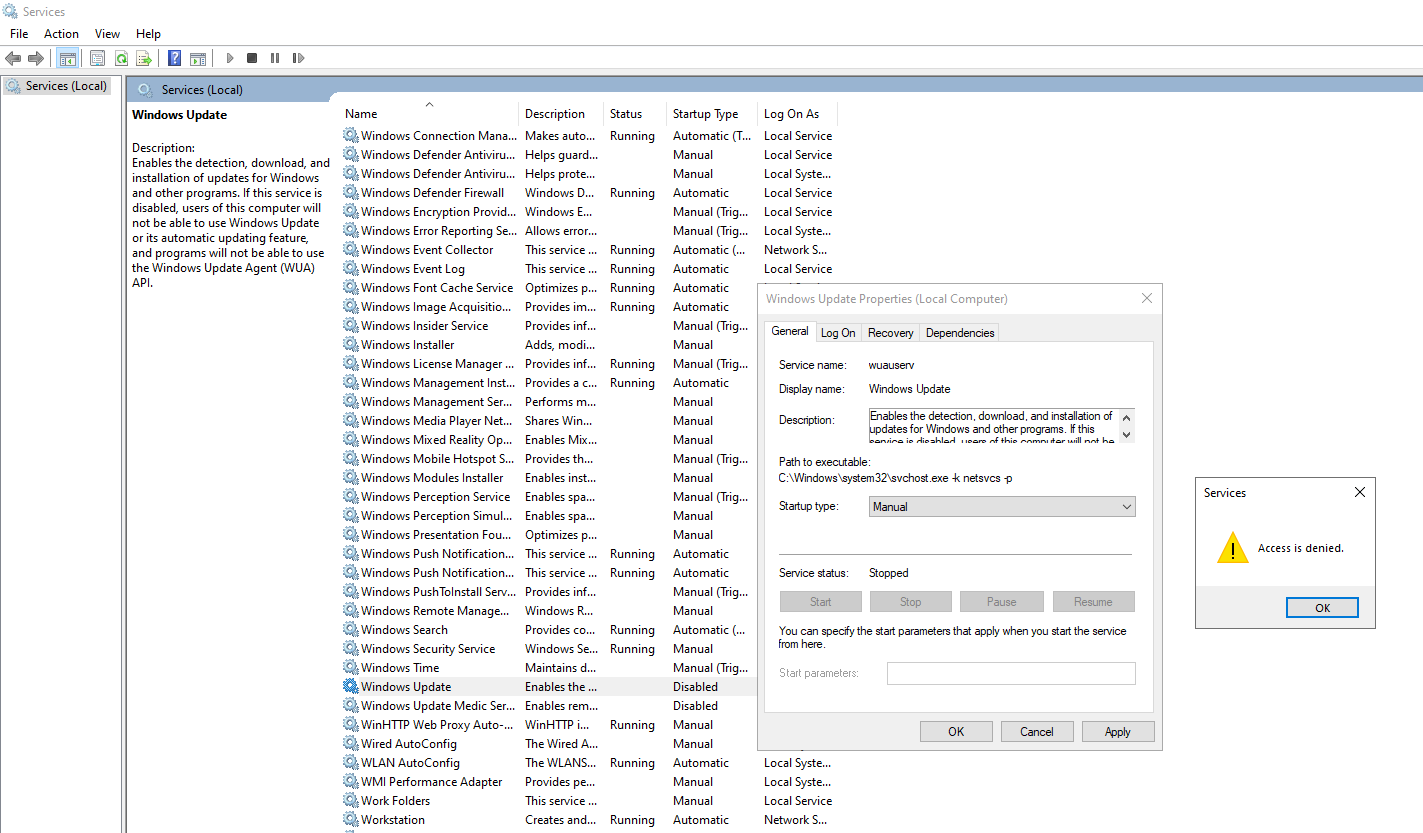This screenshot has height=833, width=1423.
Task: Click the Export List toolbar icon
Action: [x=144, y=58]
